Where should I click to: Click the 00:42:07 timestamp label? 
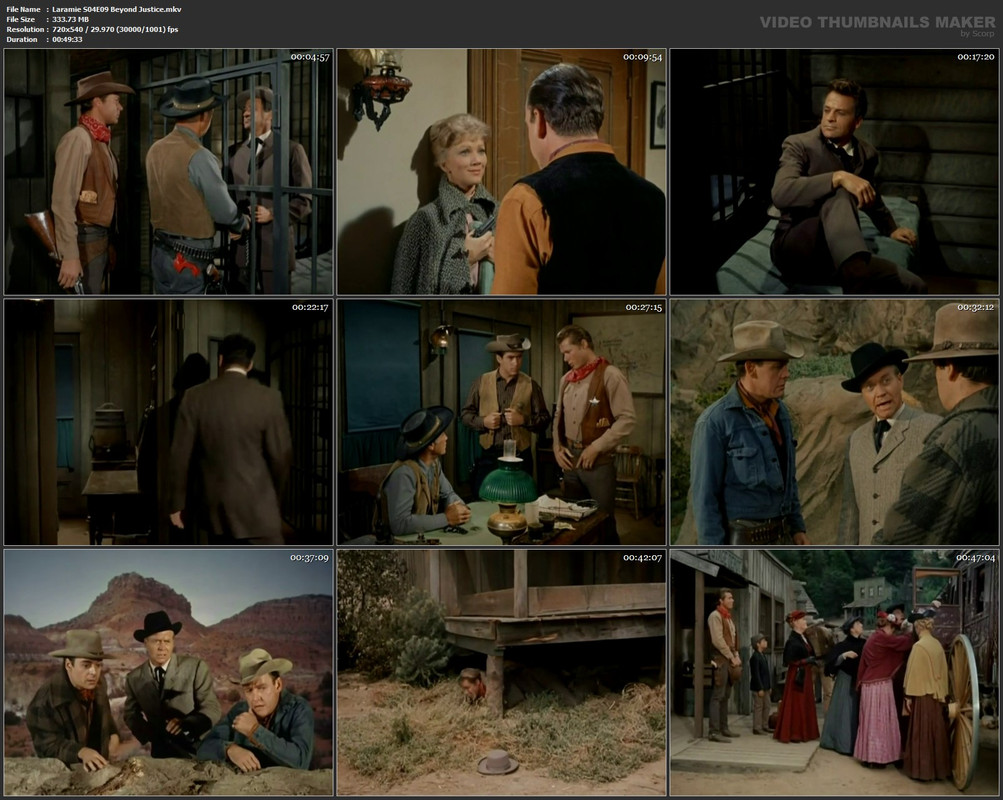(x=643, y=558)
